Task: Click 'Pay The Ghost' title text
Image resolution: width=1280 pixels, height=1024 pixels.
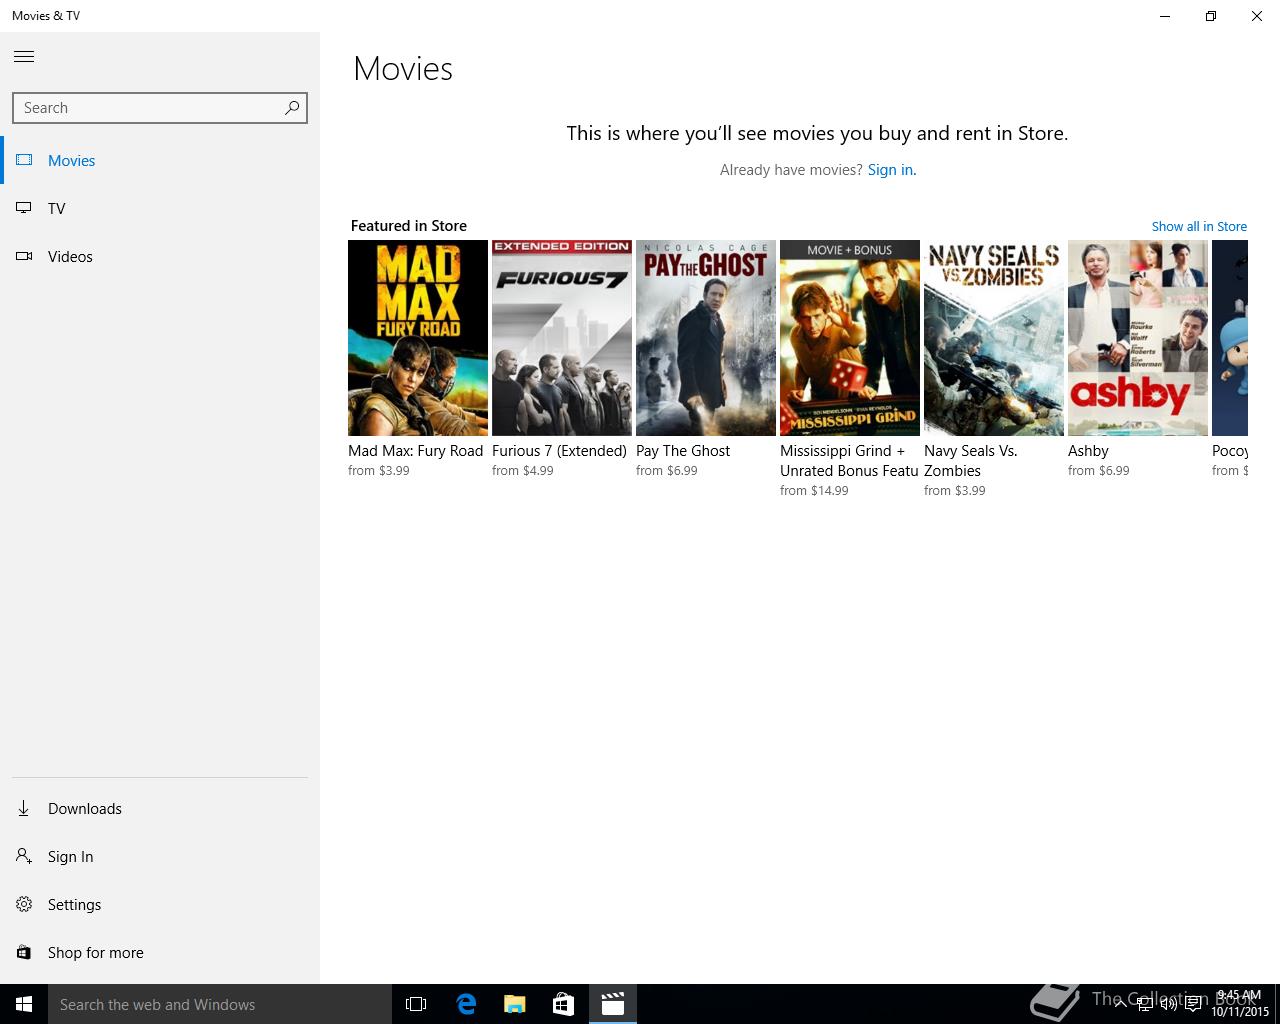Action: click(x=683, y=451)
